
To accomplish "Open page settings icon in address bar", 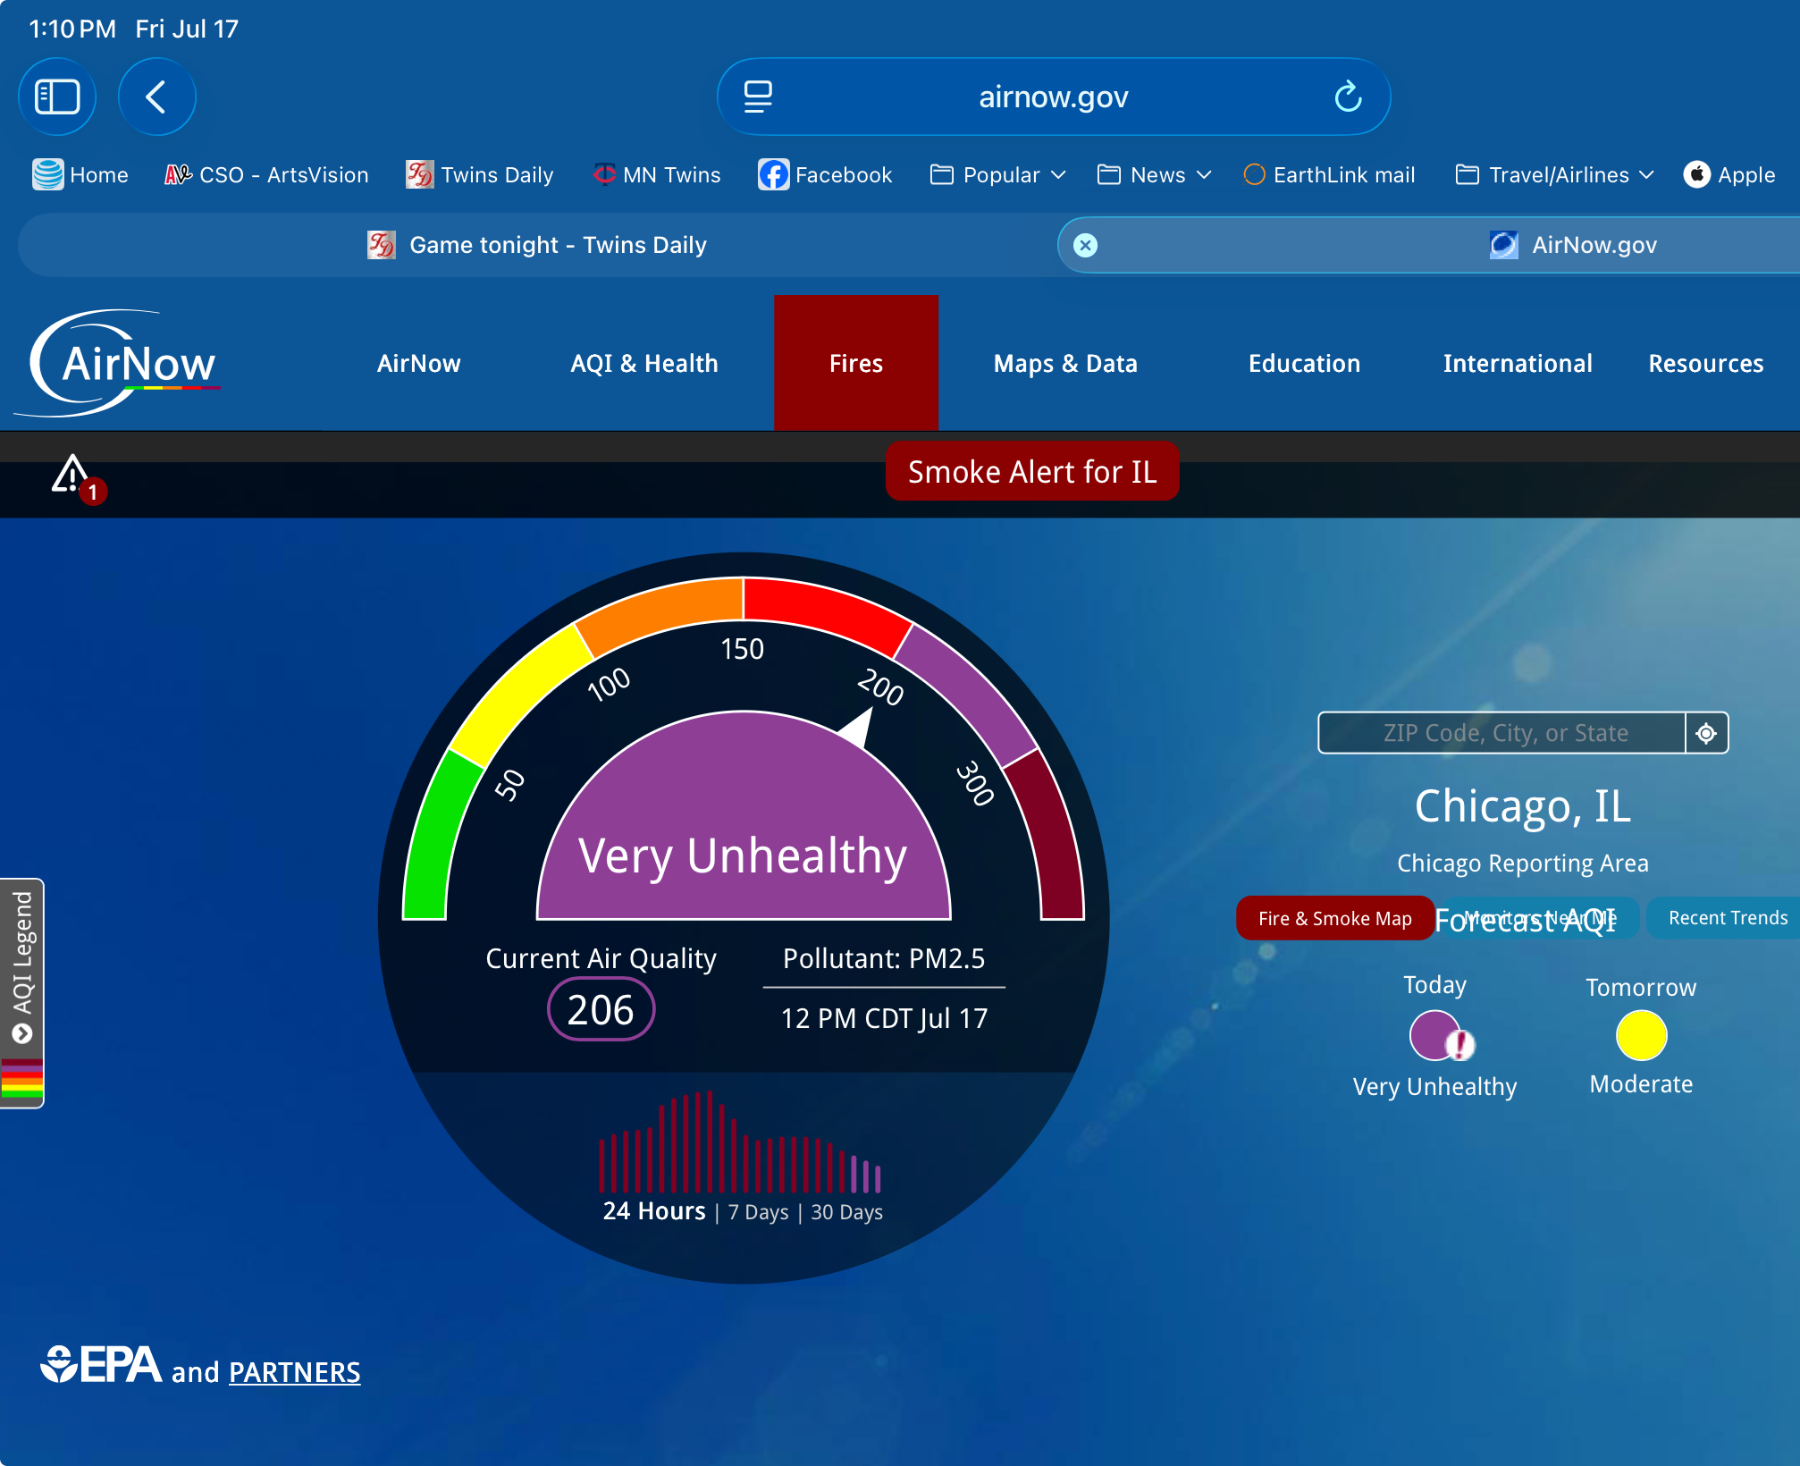I will click(758, 97).
